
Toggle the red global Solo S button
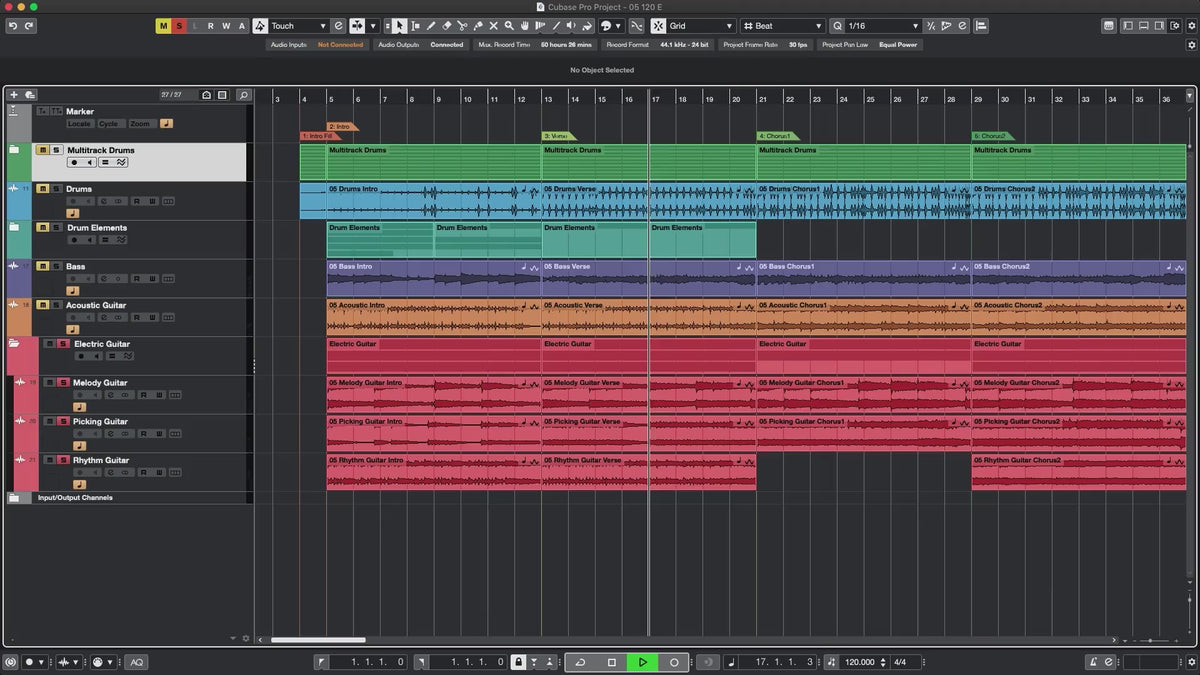pyautogui.click(x=179, y=26)
